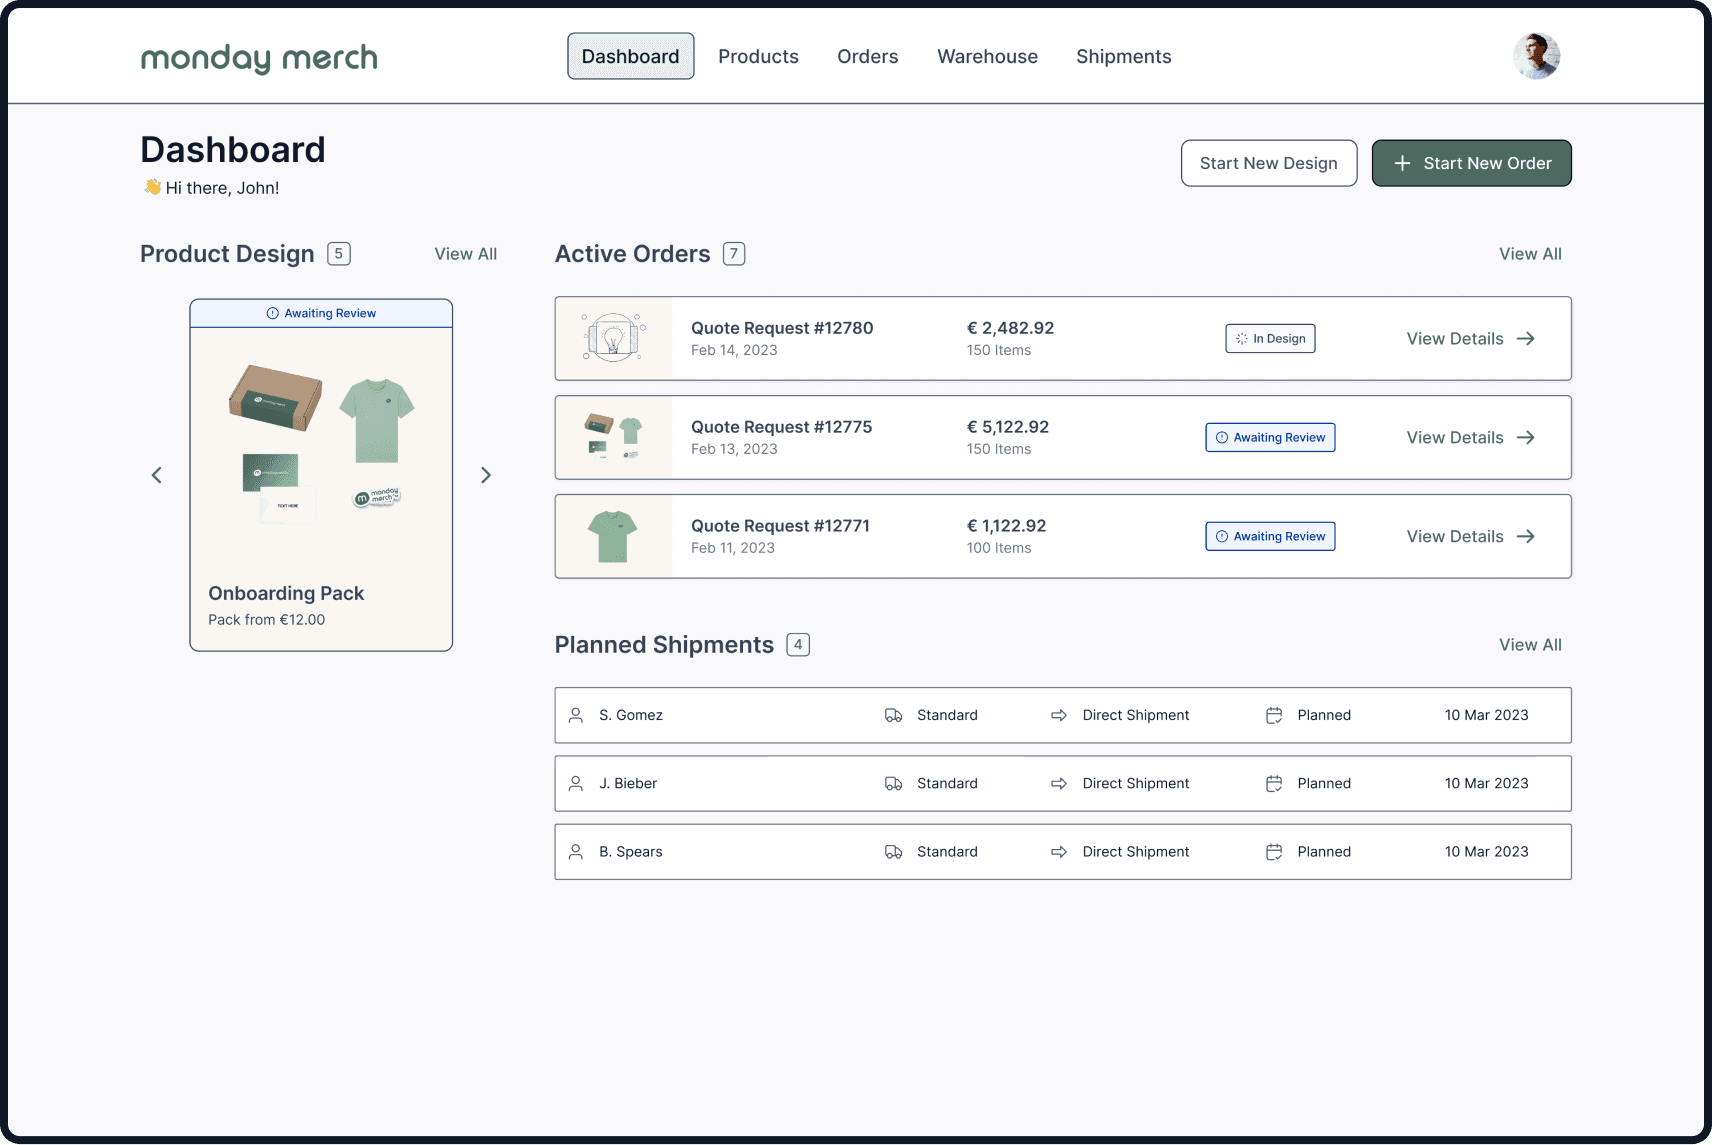Click the person icon beside B. Spears
This screenshot has height=1145, width=1712.
coord(576,852)
